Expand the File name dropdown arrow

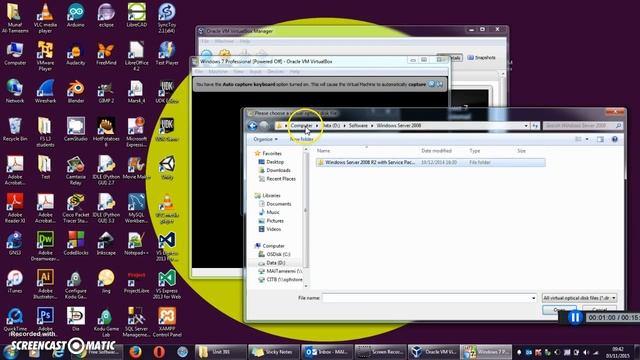pyautogui.click(x=533, y=298)
